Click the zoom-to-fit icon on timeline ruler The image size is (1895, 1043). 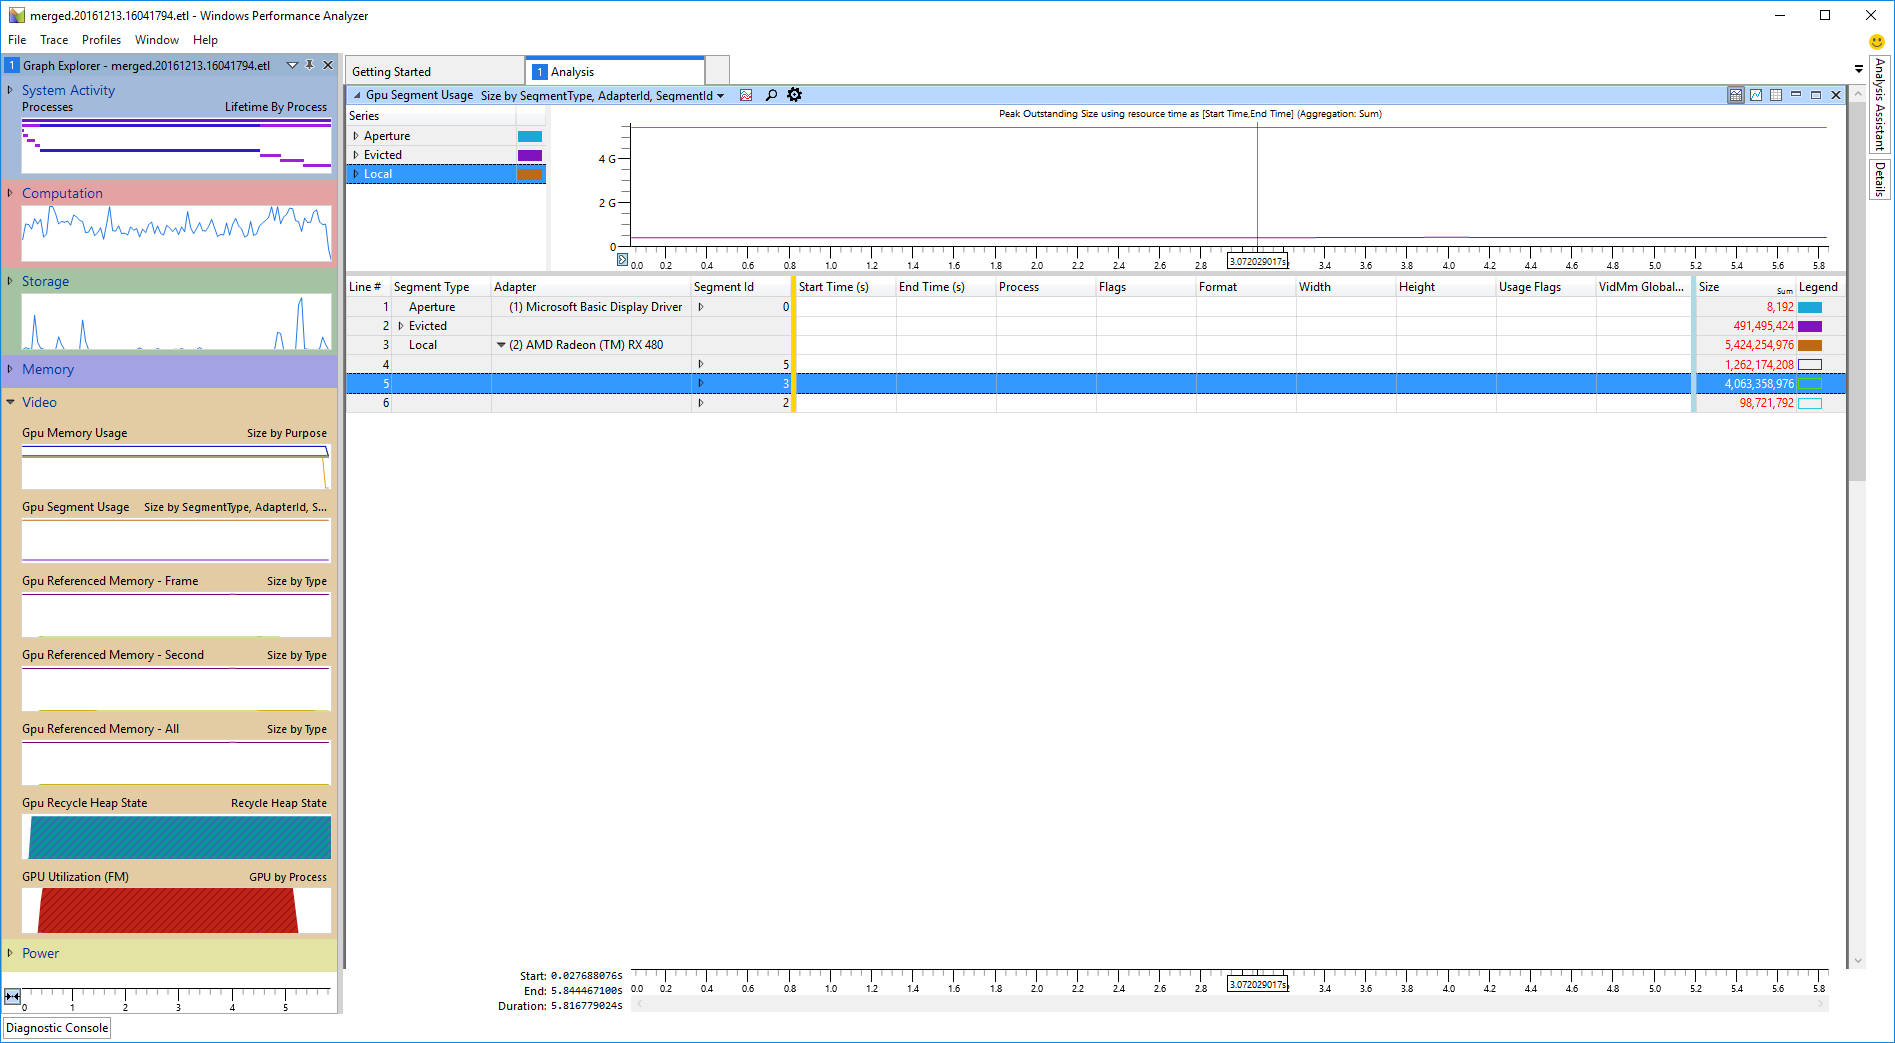[x=13, y=996]
